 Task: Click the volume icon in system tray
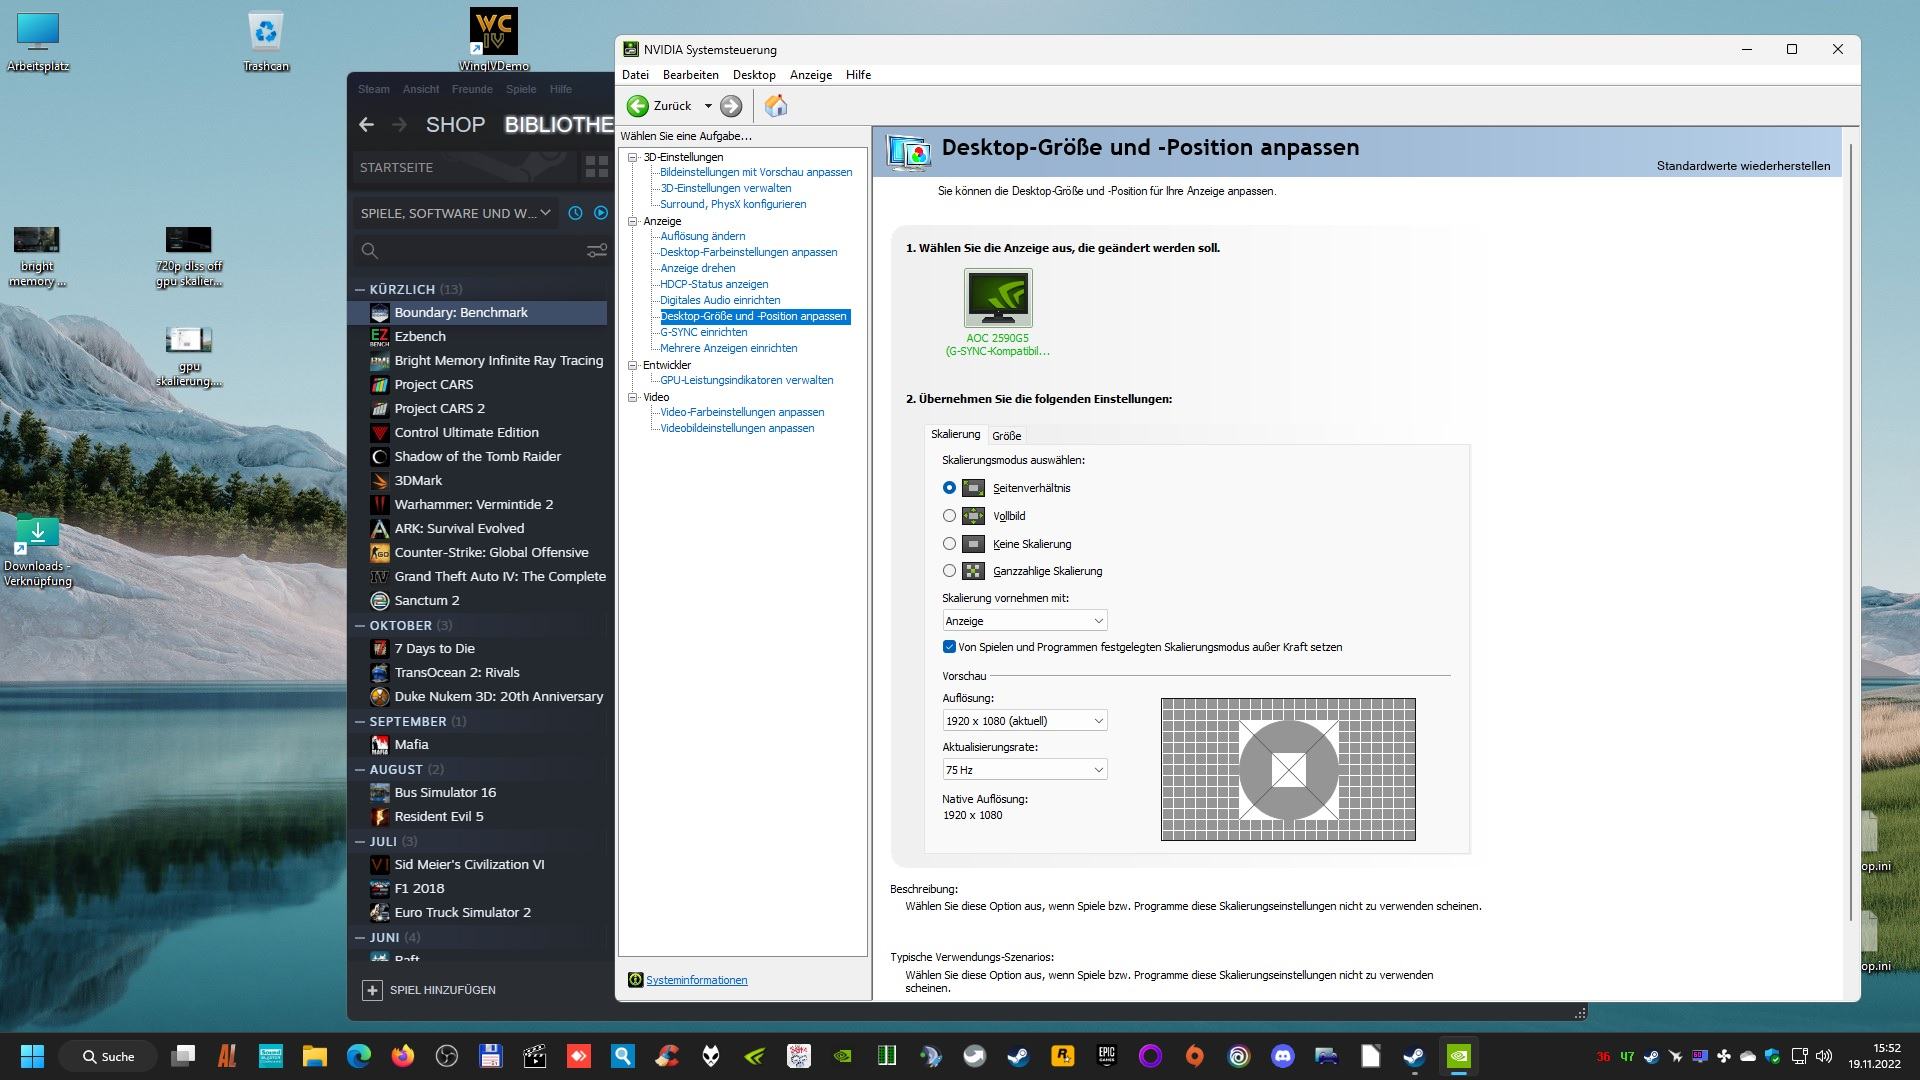coord(1824,1056)
